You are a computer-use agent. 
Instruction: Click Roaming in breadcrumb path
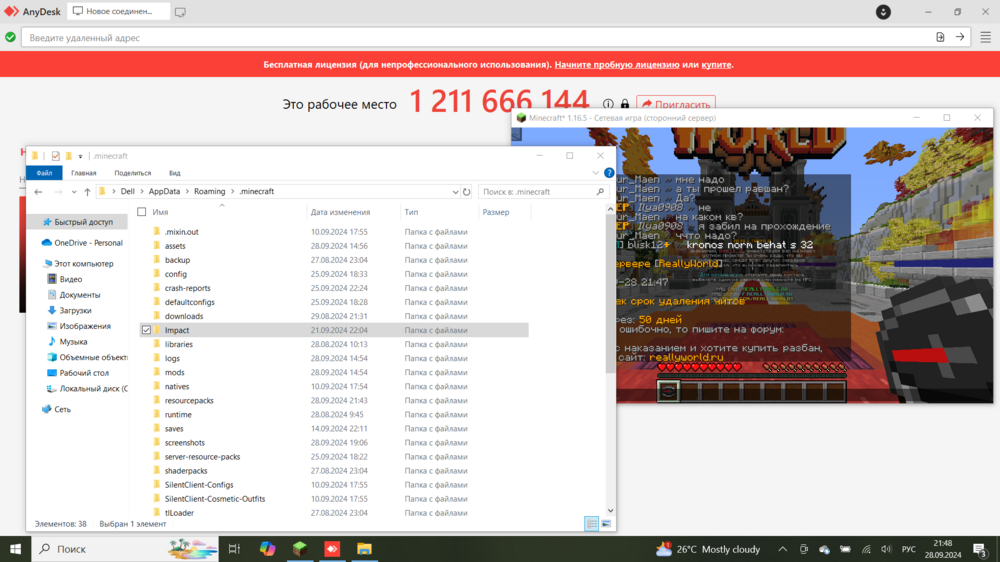[x=210, y=191]
